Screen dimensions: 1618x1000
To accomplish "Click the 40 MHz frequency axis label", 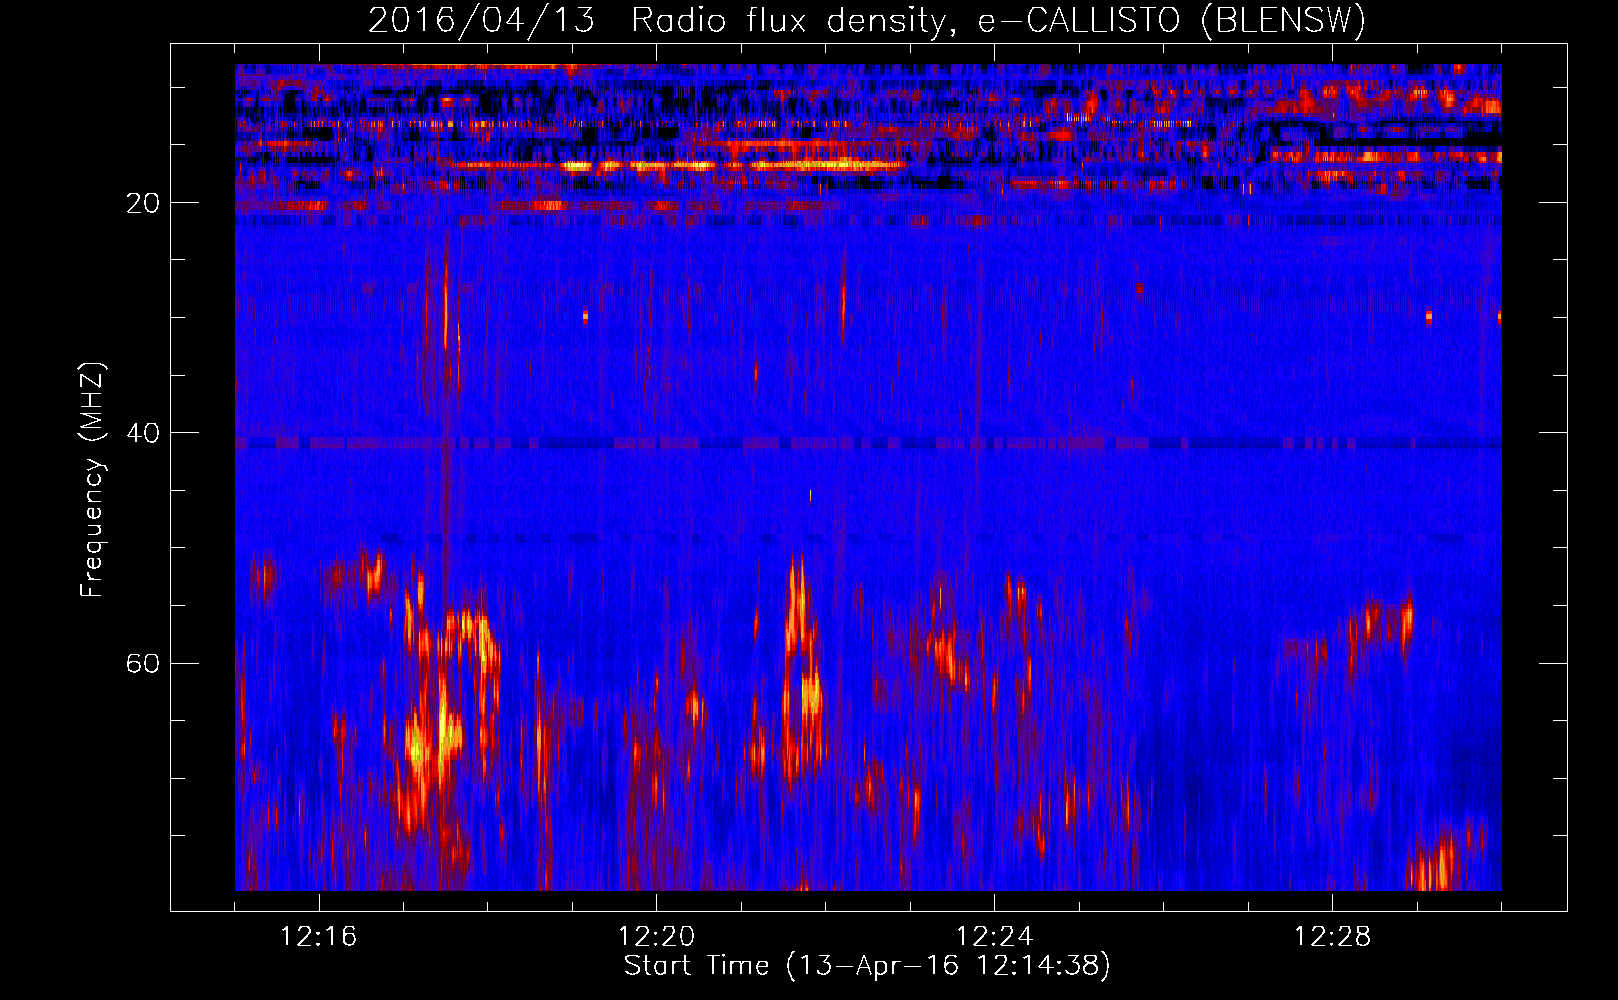I will [142, 433].
